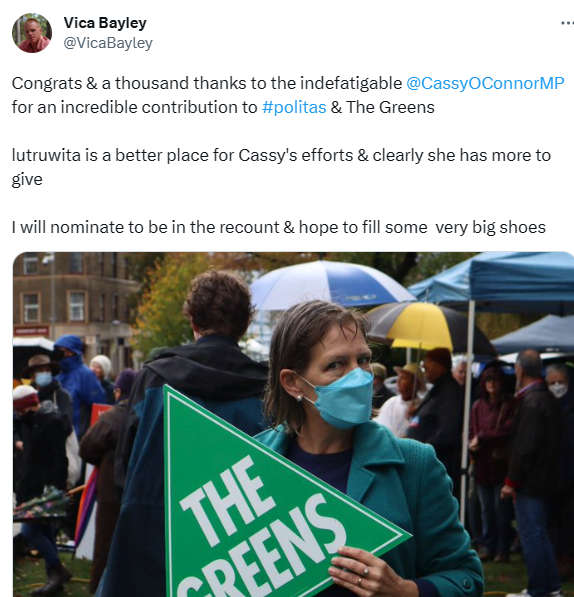
Task: Follow the #politas hashtag
Action: point(294,107)
